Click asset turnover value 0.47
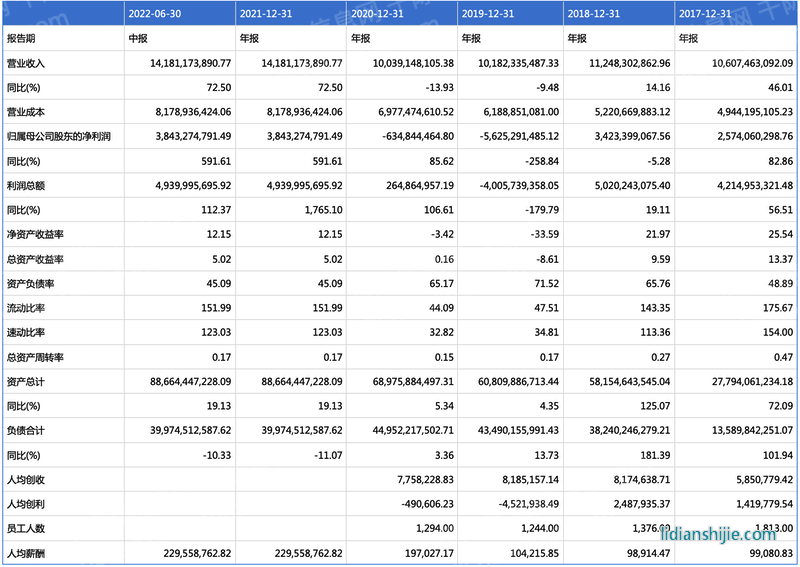The height and width of the screenshot is (567, 800). click(x=783, y=357)
